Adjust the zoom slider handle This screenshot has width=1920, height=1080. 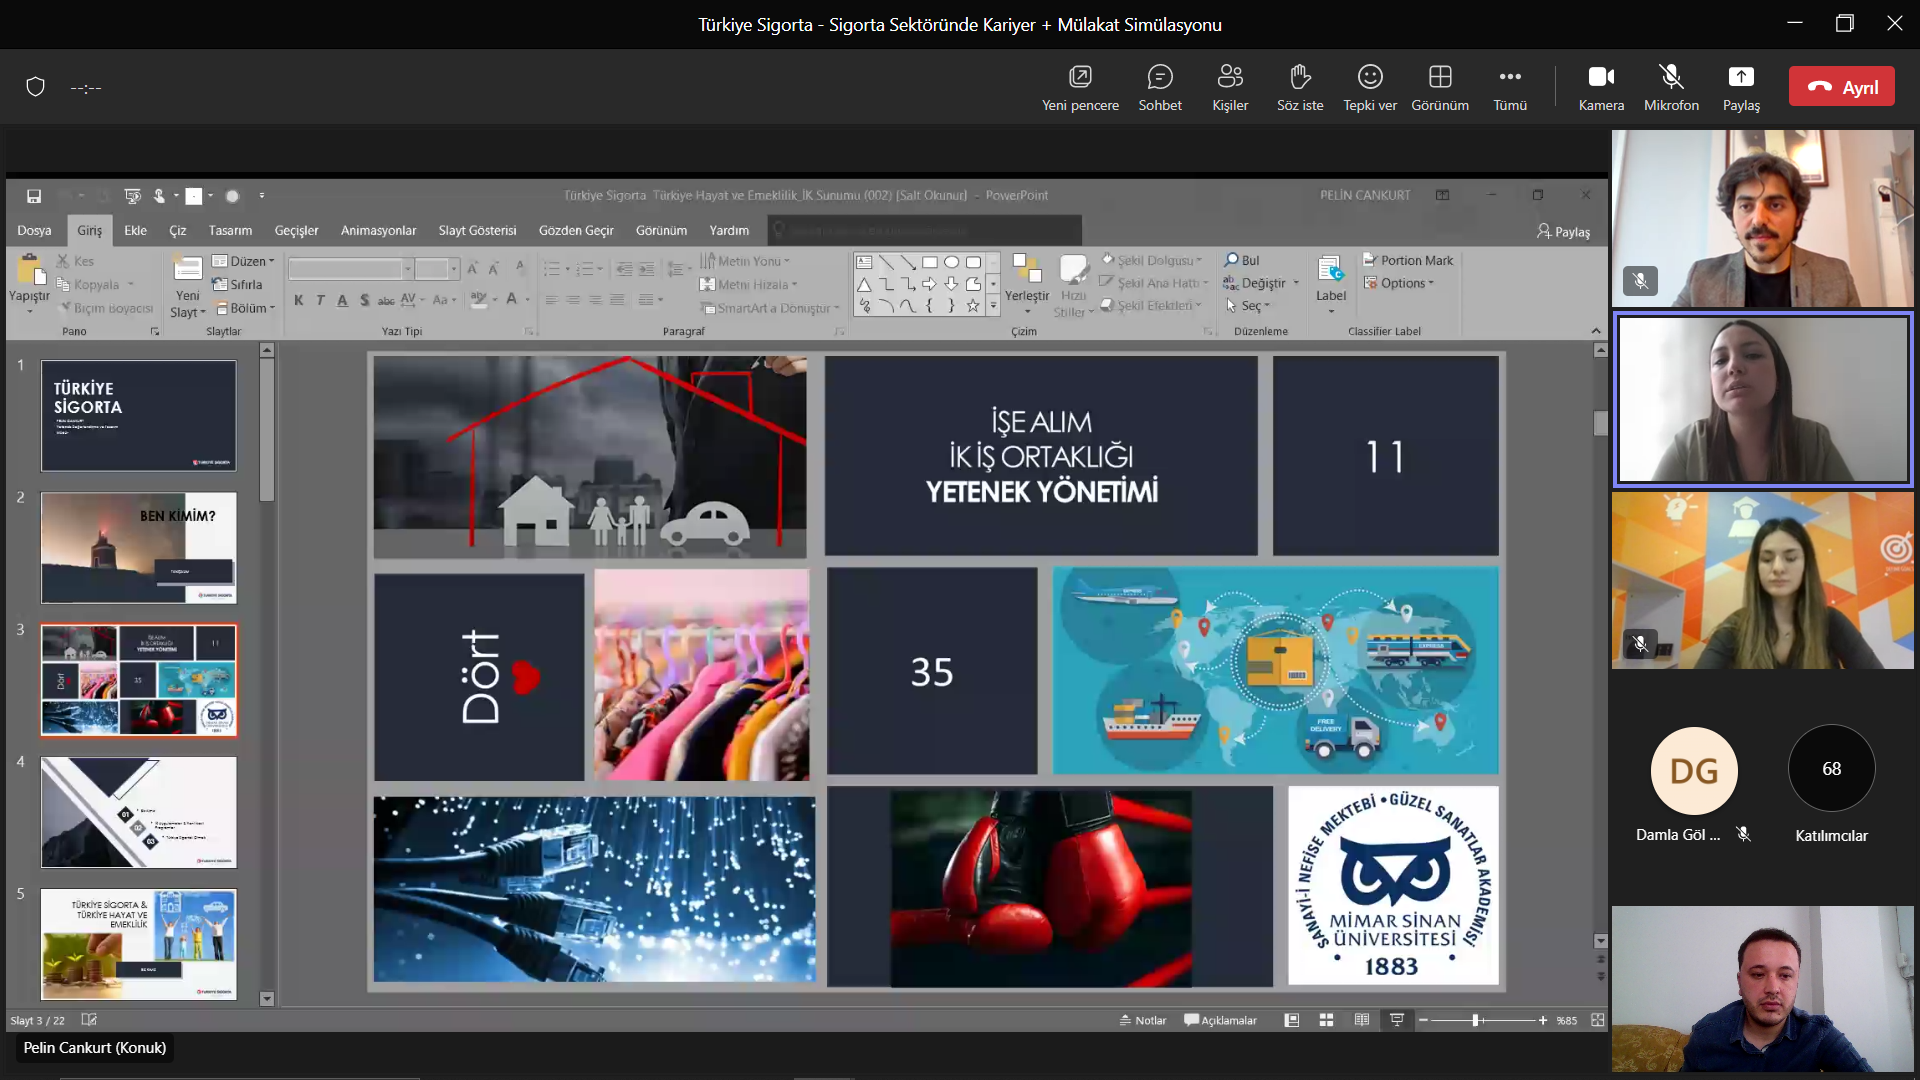point(1476,1020)
